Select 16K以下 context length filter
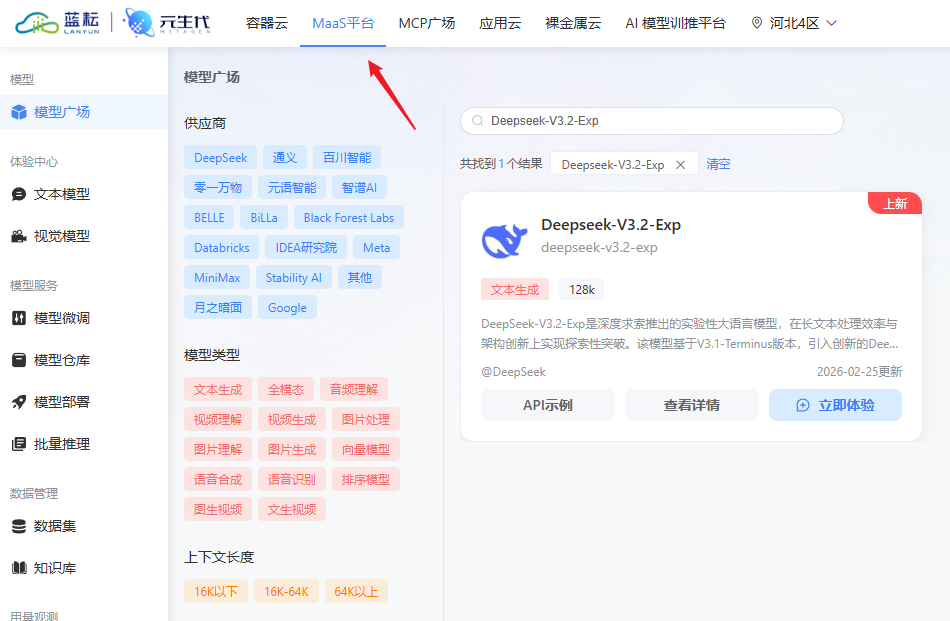Image resolution: width=950 pixels, height=621 pixels. 216,591
